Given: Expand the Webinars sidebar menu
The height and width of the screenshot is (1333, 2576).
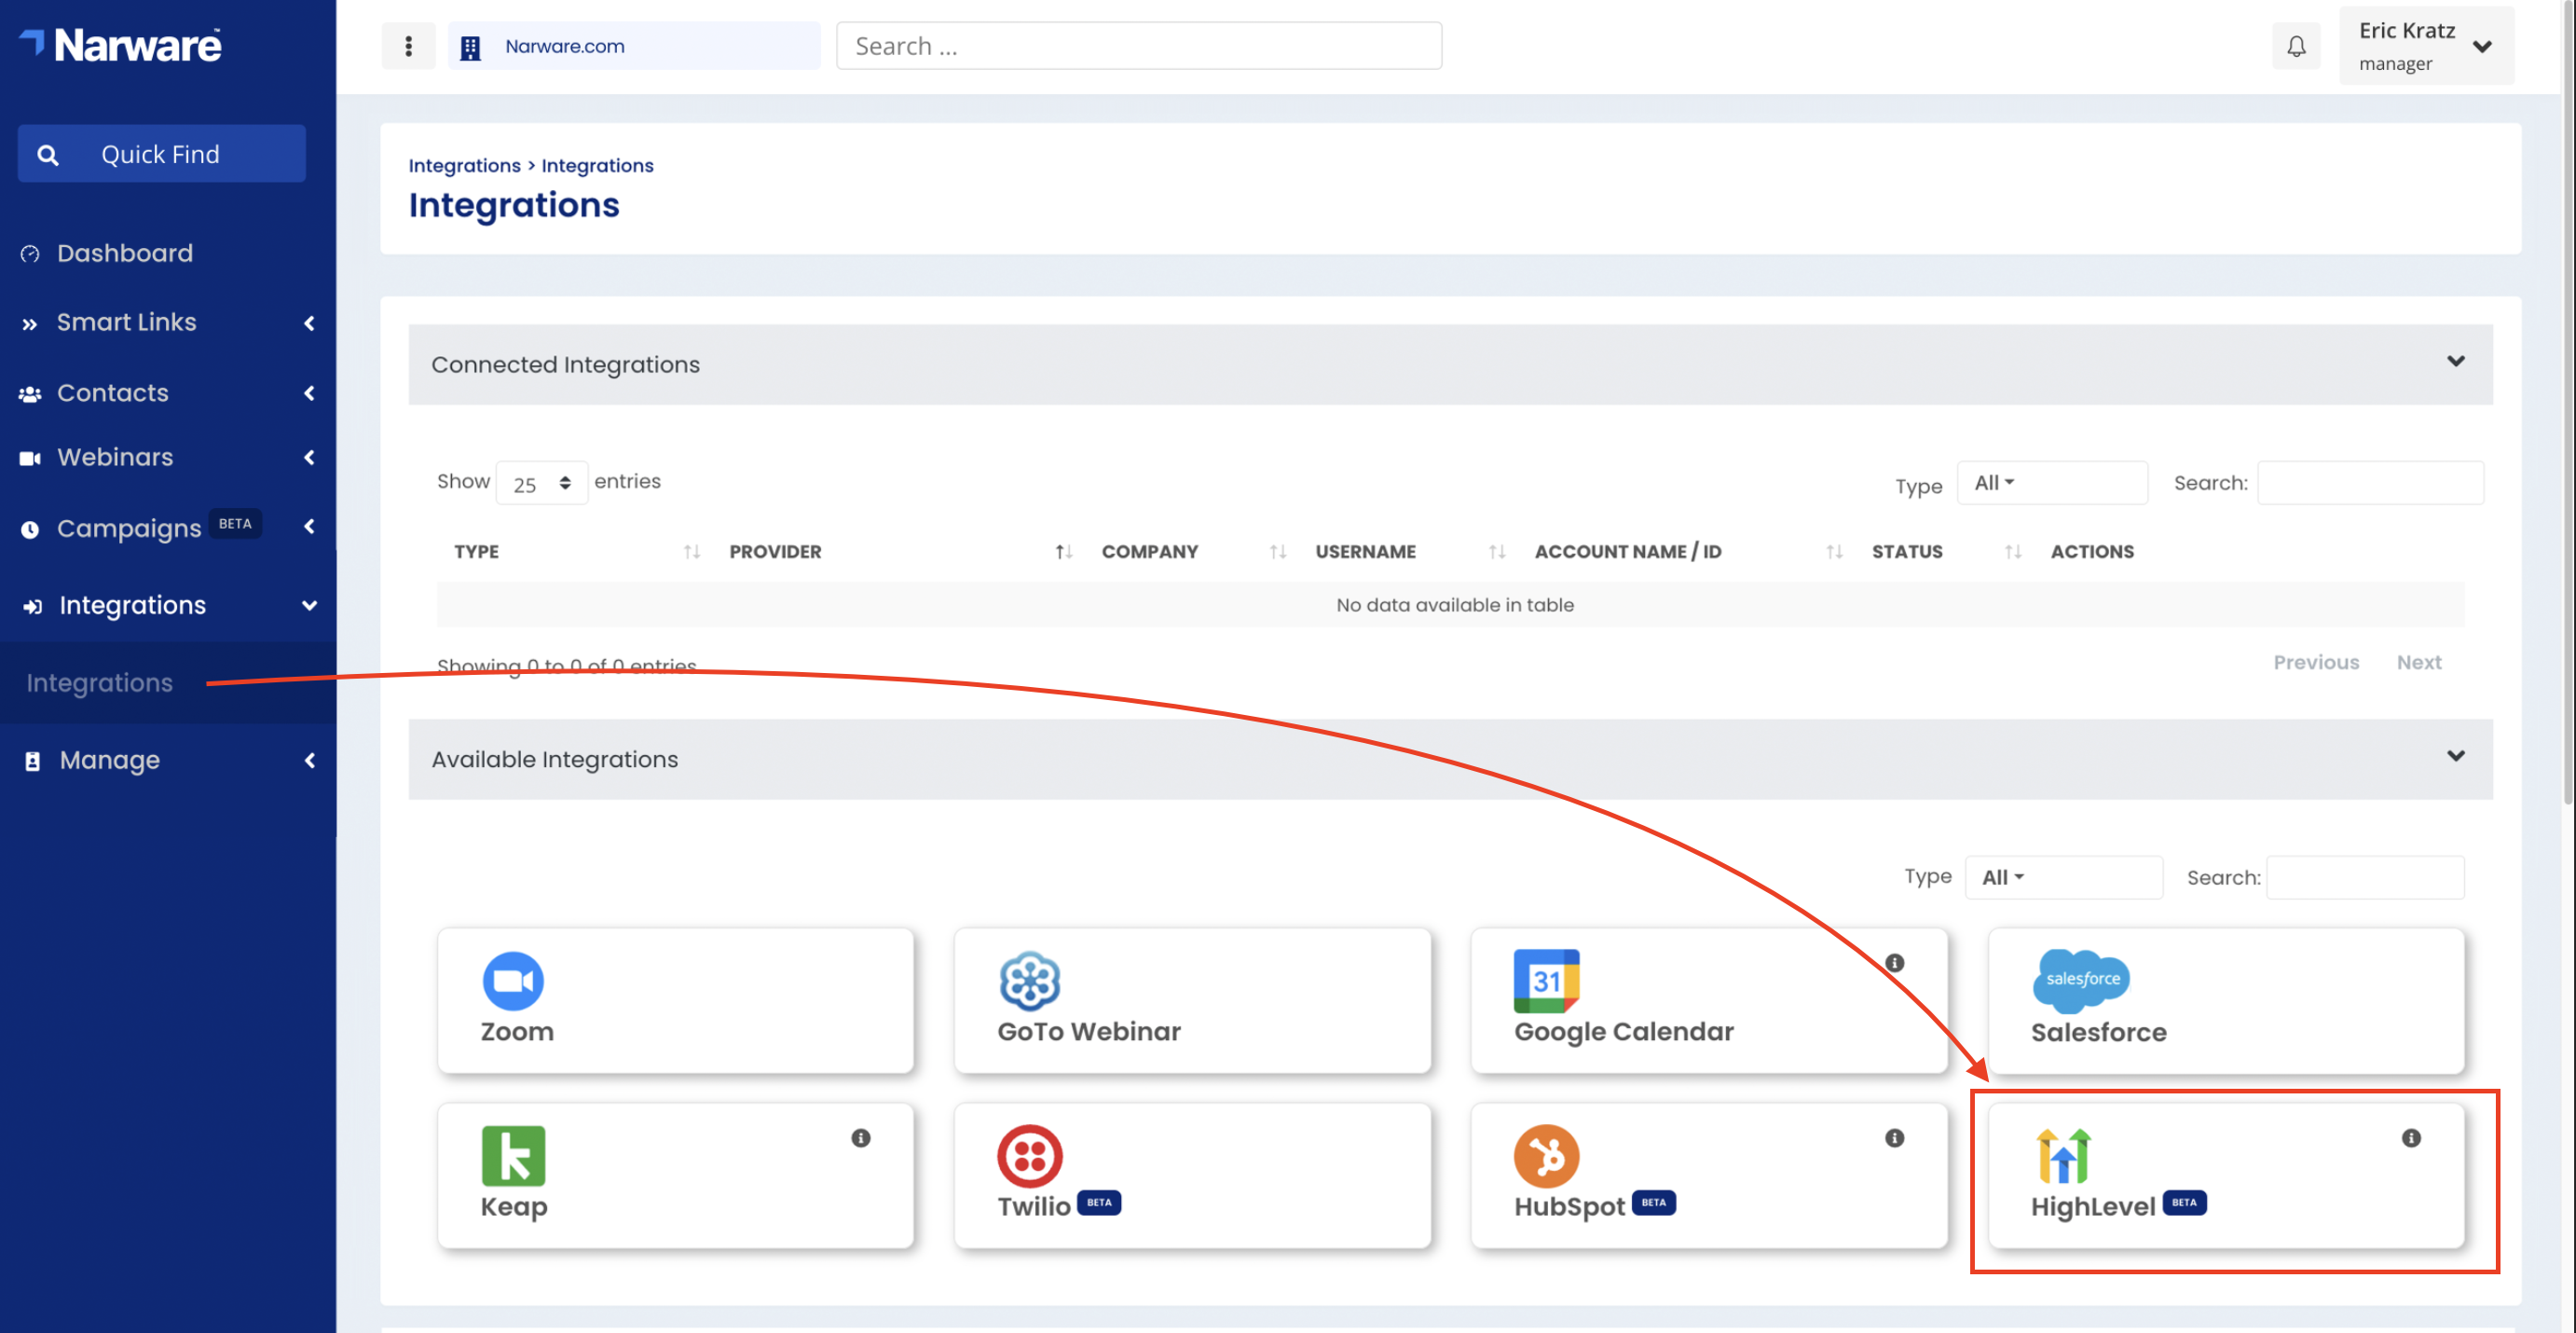Looking at the screenshot, I should tap(309, 457).
